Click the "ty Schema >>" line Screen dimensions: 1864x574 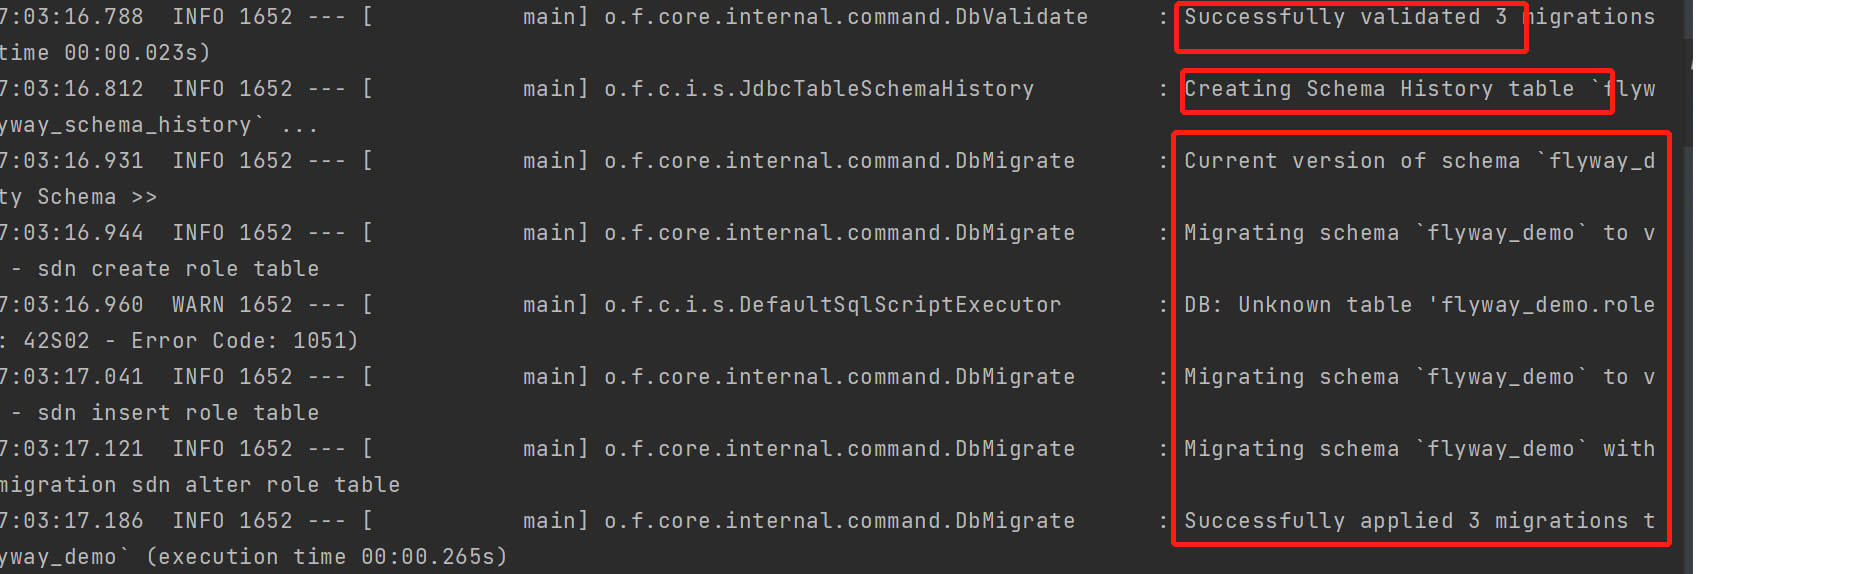(x=78, y=197)
